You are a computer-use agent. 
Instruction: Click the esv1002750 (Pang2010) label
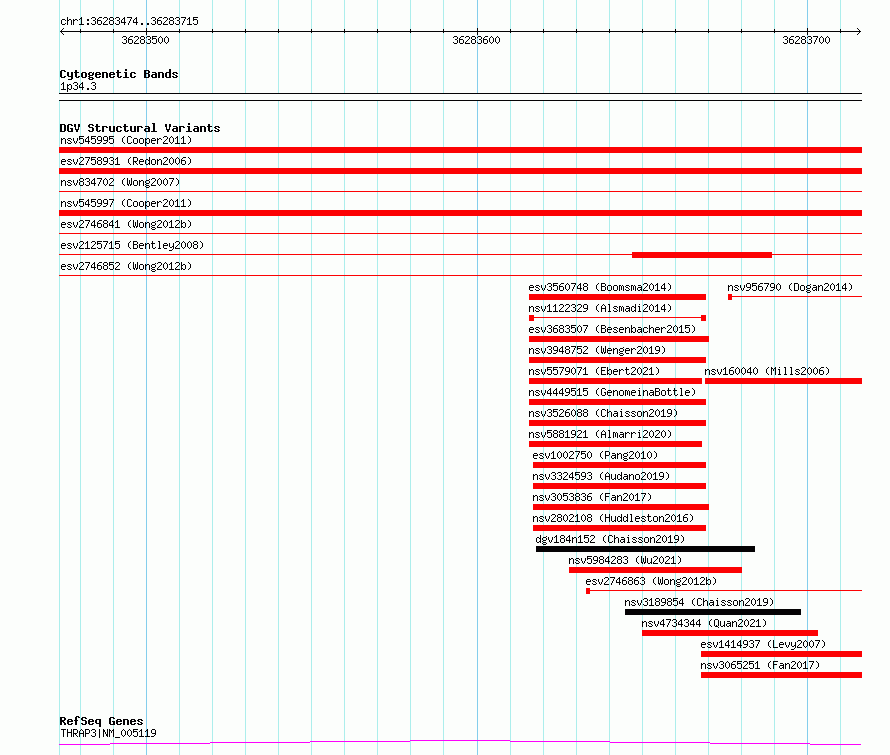click(595, 455)
